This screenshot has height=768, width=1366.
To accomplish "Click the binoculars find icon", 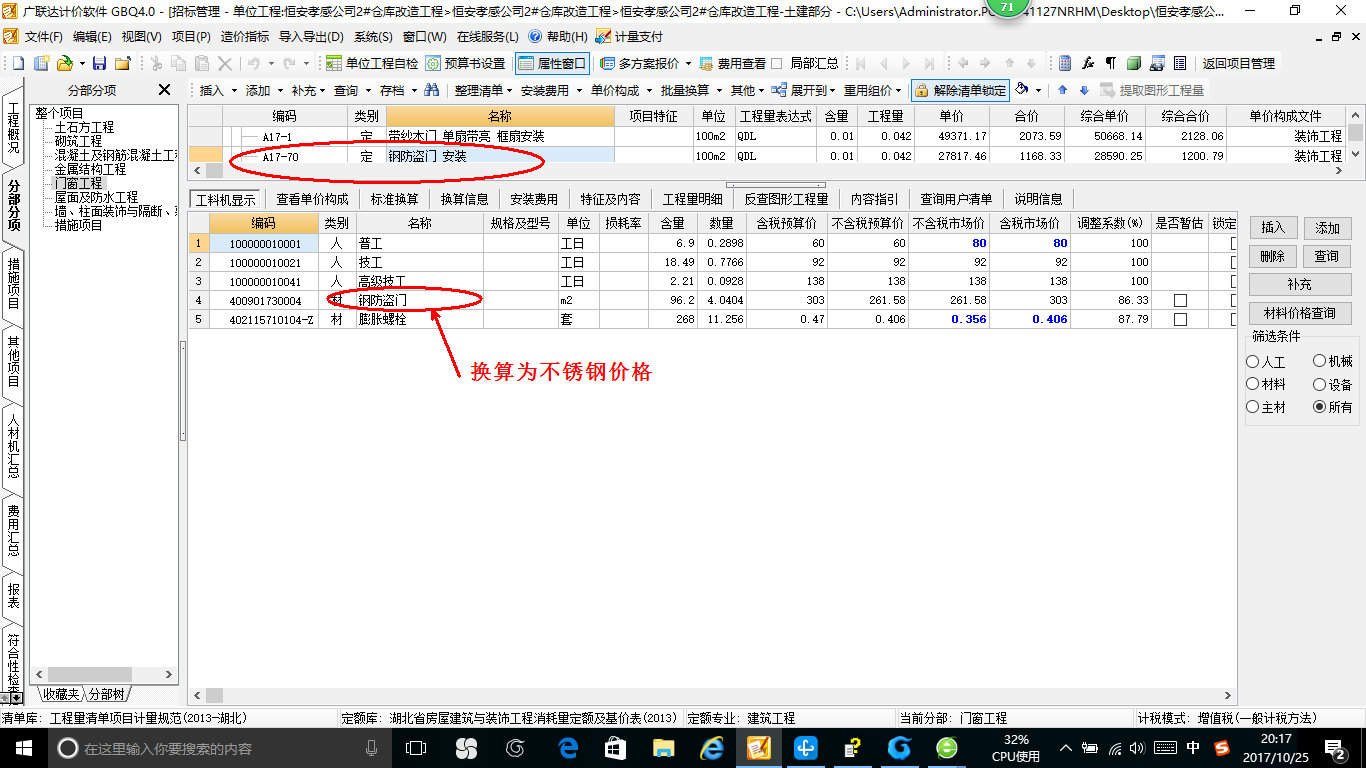I will (x=432, y=90).
